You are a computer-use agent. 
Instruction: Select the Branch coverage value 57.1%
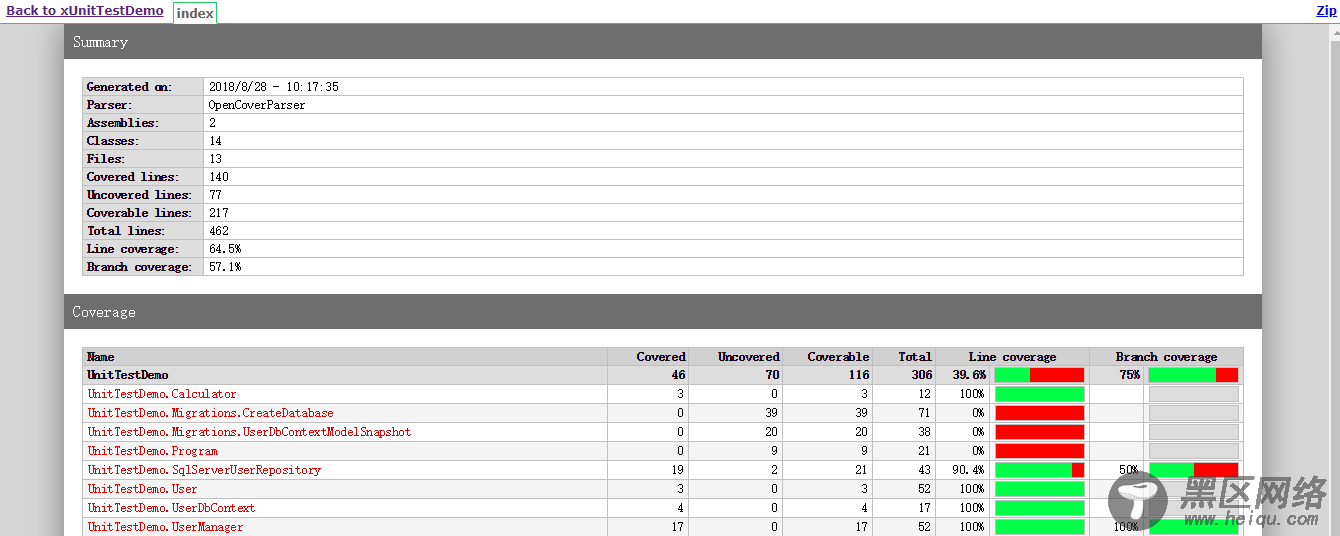(224, 267)
